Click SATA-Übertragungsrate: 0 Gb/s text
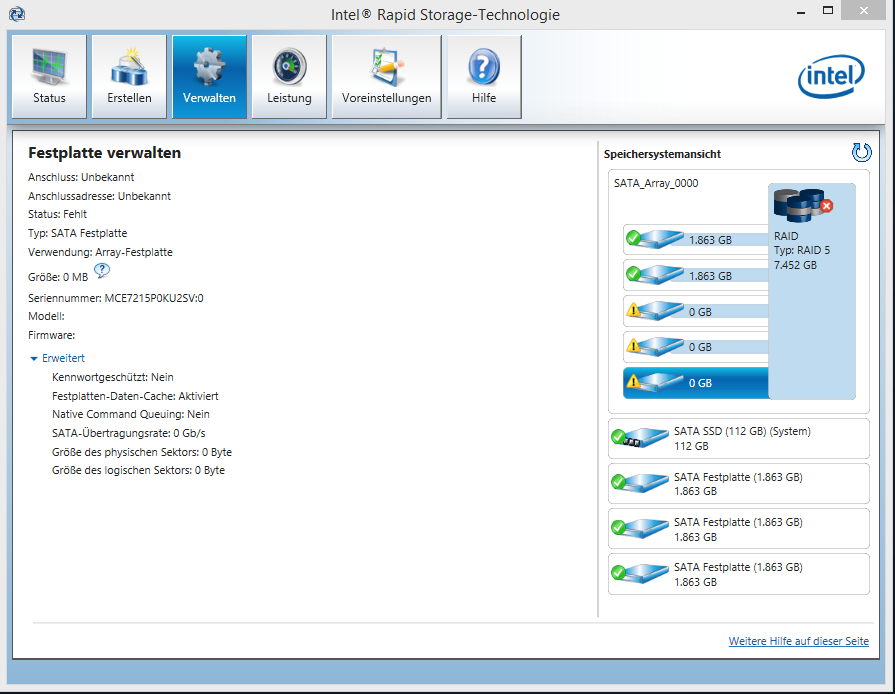The width and height of the screenshot is (895, 694). pos(128,433)
